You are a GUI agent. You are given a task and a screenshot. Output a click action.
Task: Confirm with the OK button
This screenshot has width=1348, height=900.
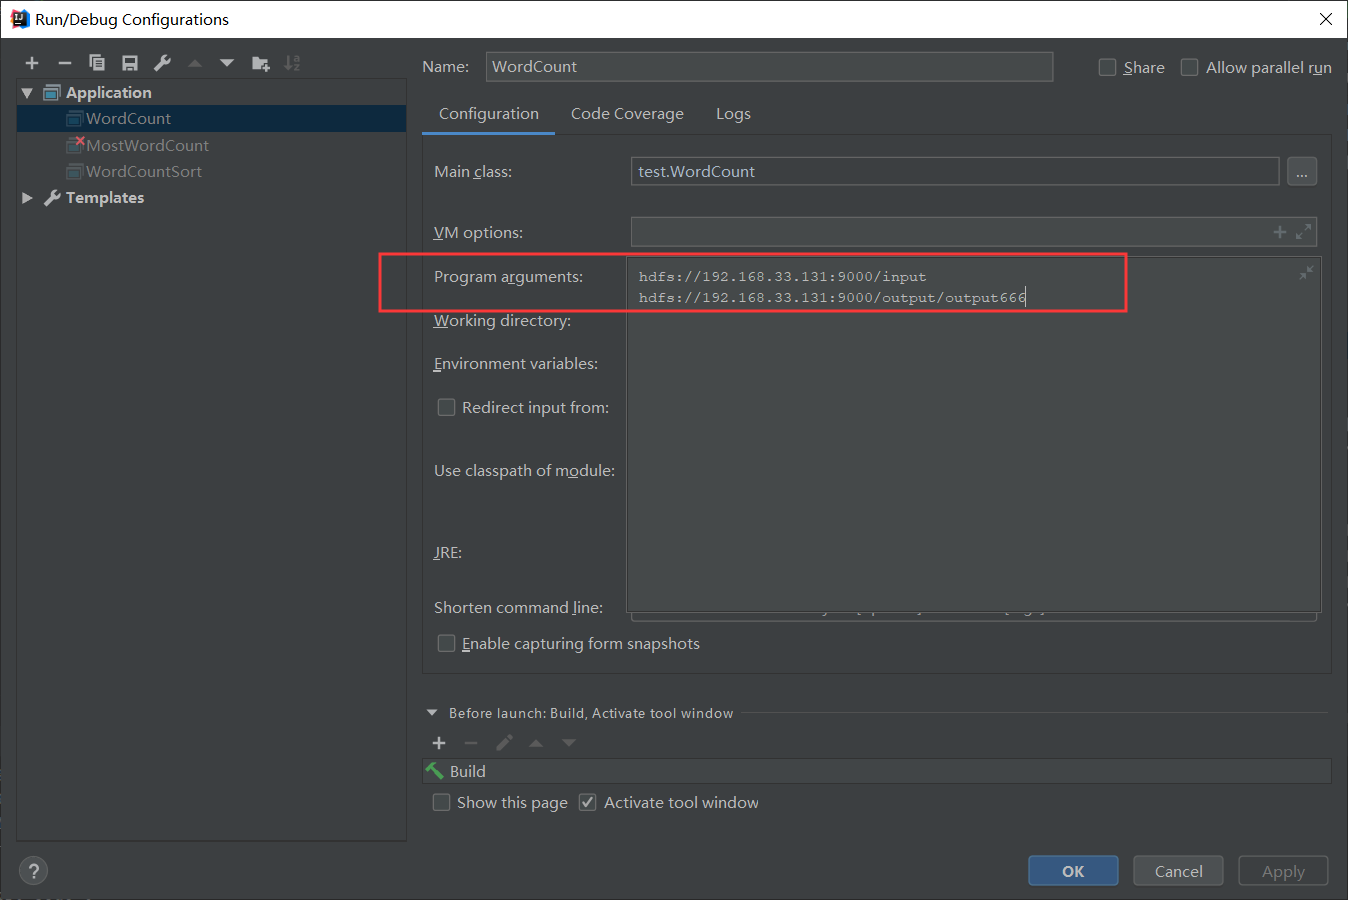click(1073, 871)
